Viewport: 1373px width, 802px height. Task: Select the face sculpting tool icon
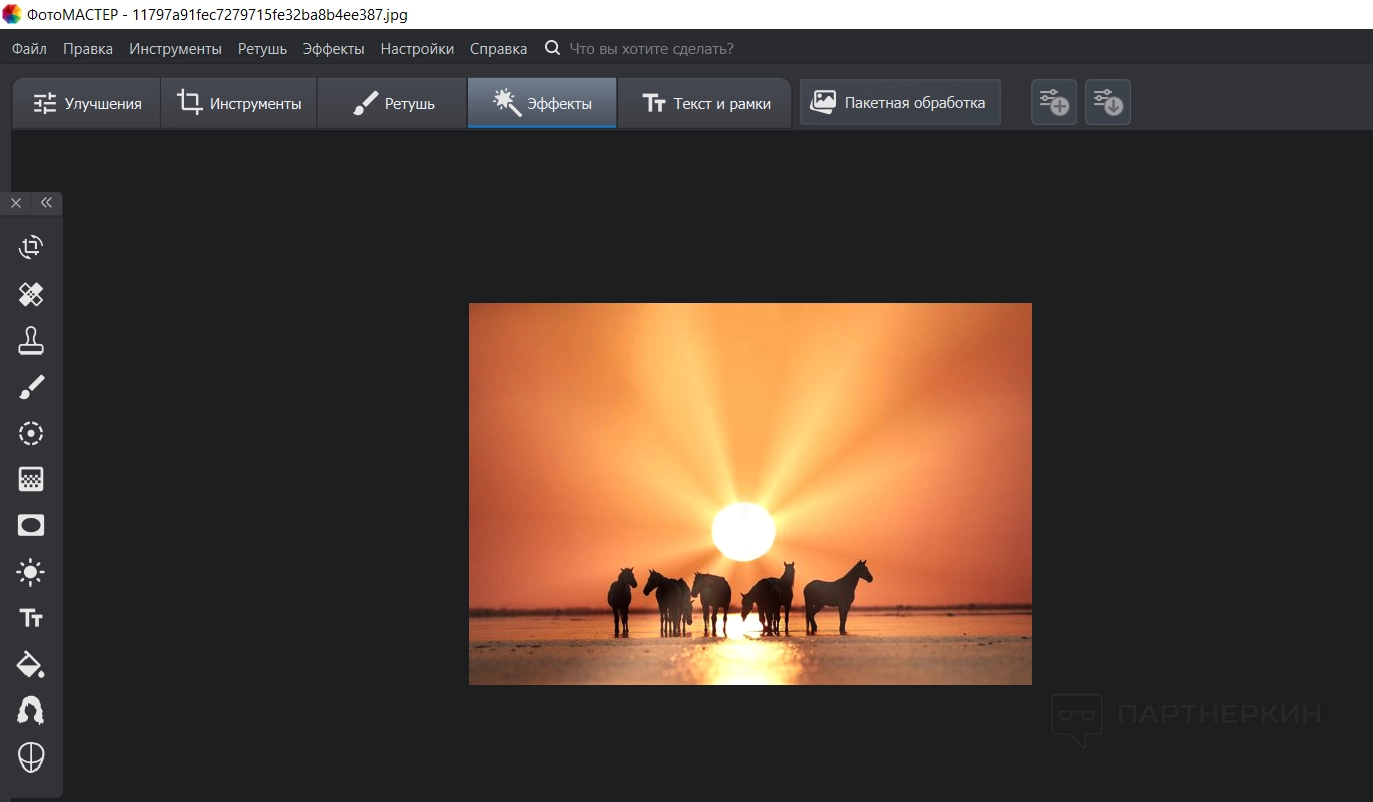pos(31,757)
